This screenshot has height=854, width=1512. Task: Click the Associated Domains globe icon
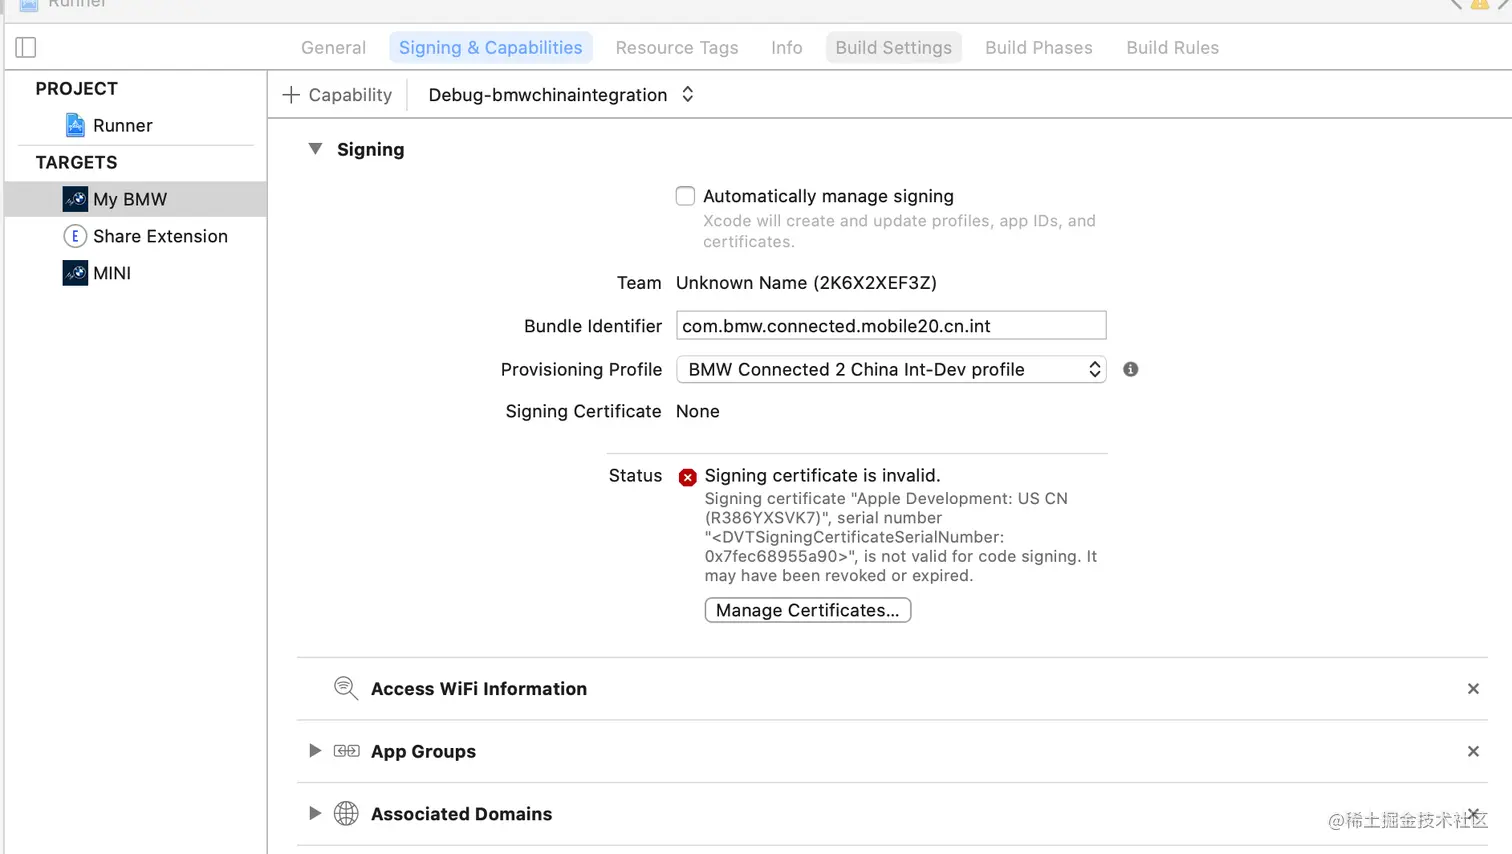point(346,814)
